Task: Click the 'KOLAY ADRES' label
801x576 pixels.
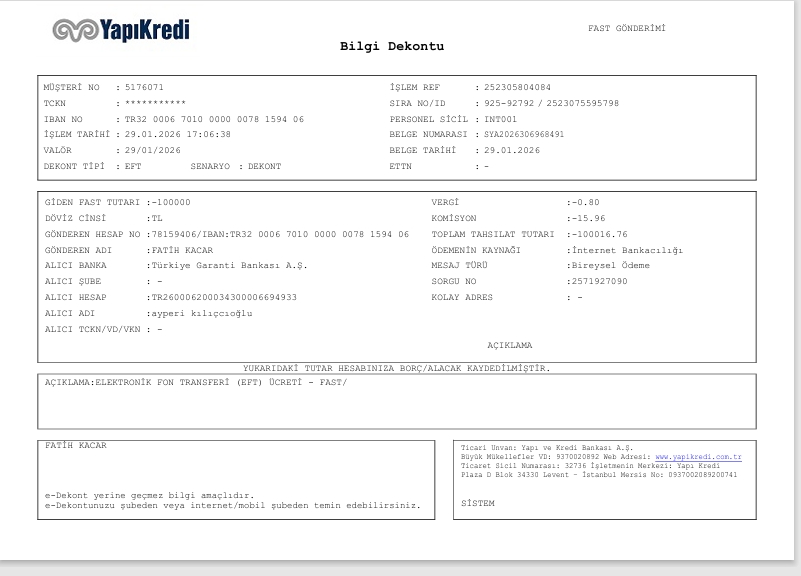Action: [x=462, y=297]
